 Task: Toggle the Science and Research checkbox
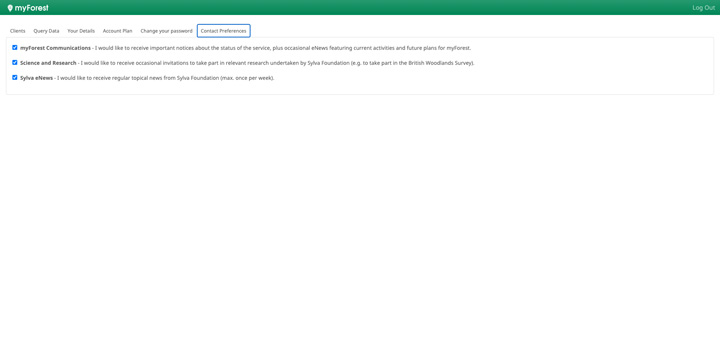pos(15,62)
